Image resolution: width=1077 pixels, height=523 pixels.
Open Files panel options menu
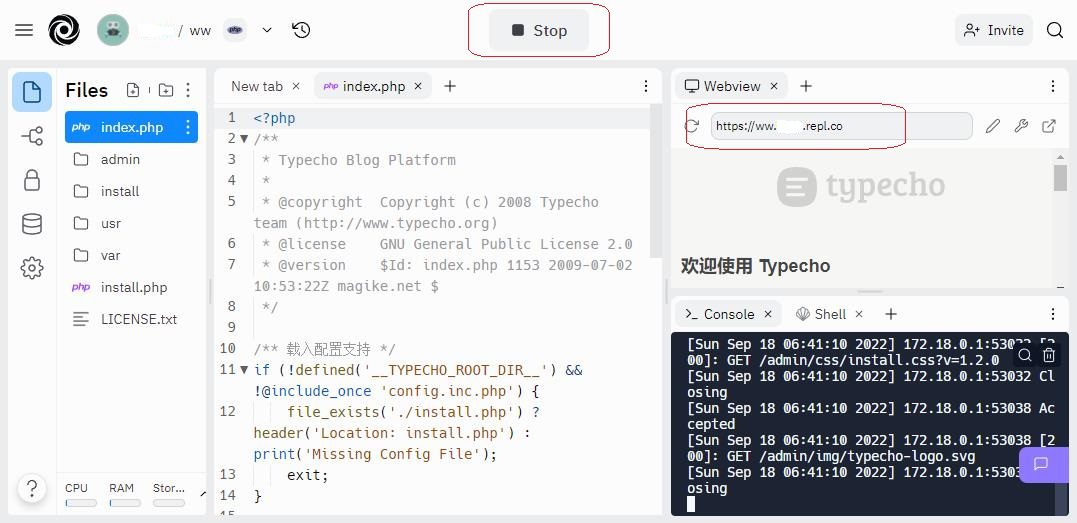[188, 90]
